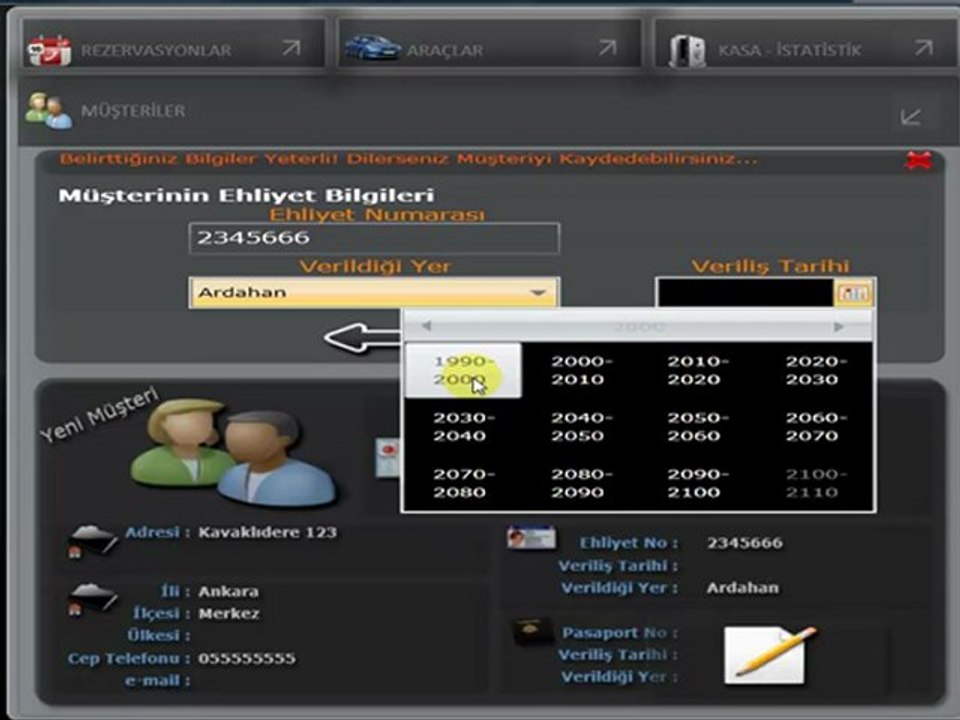Toggle the calendar picker icon
Viewport: 960px width, 720px height.
tap(854, 293)
